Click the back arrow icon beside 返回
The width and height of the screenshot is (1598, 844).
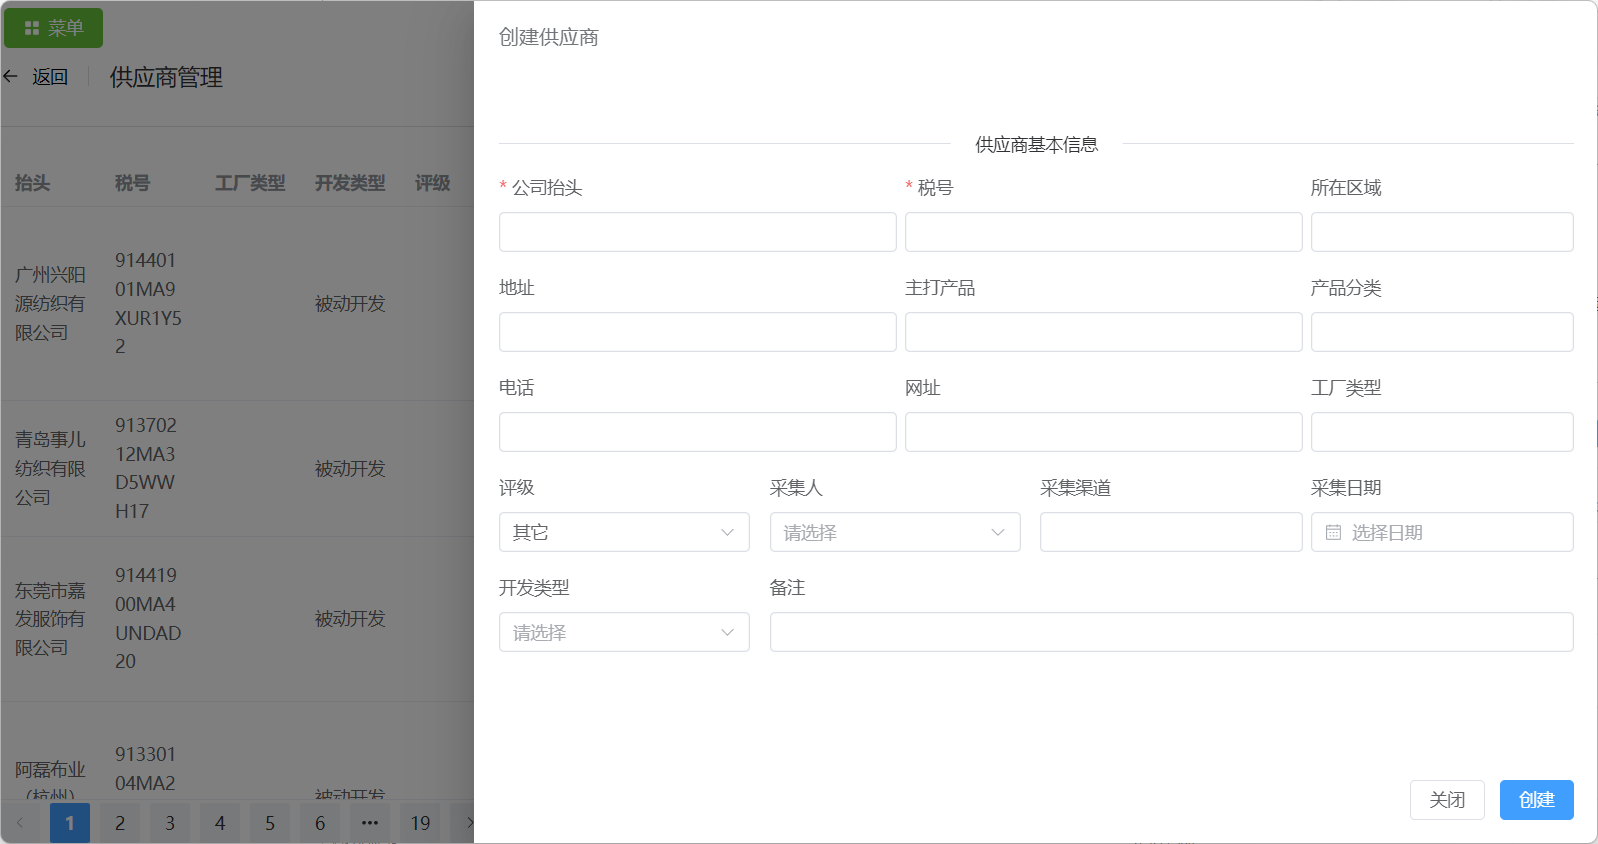click(x=11, y=76)
